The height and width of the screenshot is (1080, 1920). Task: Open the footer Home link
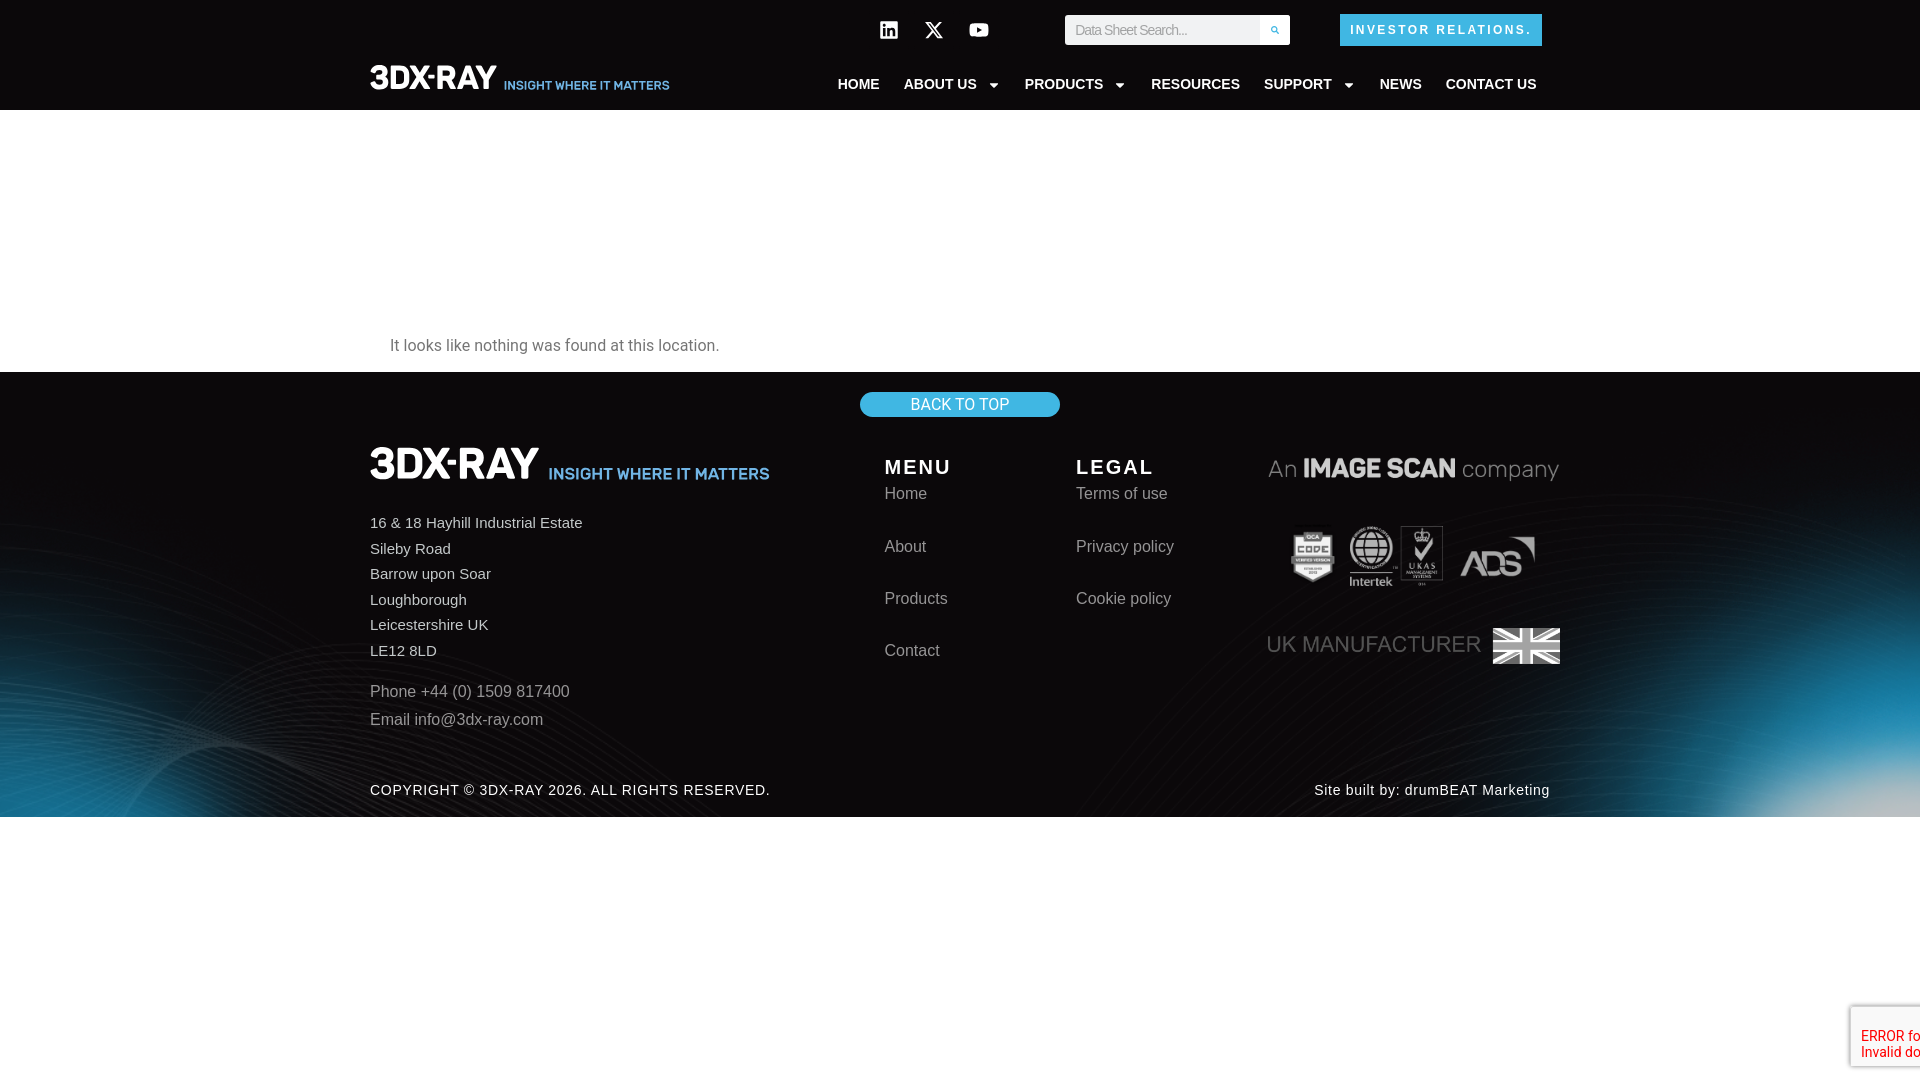click(906, 494)
